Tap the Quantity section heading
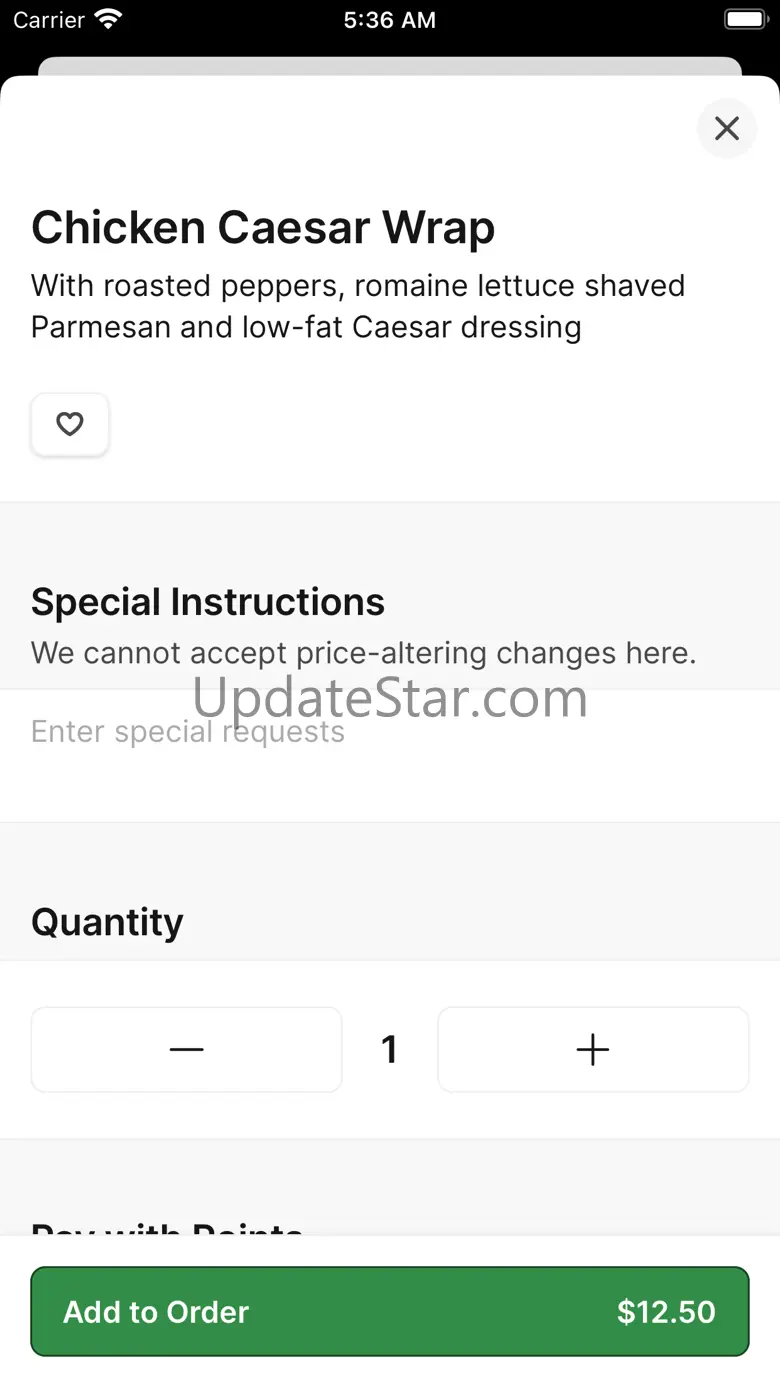 (x=107, y=921)
